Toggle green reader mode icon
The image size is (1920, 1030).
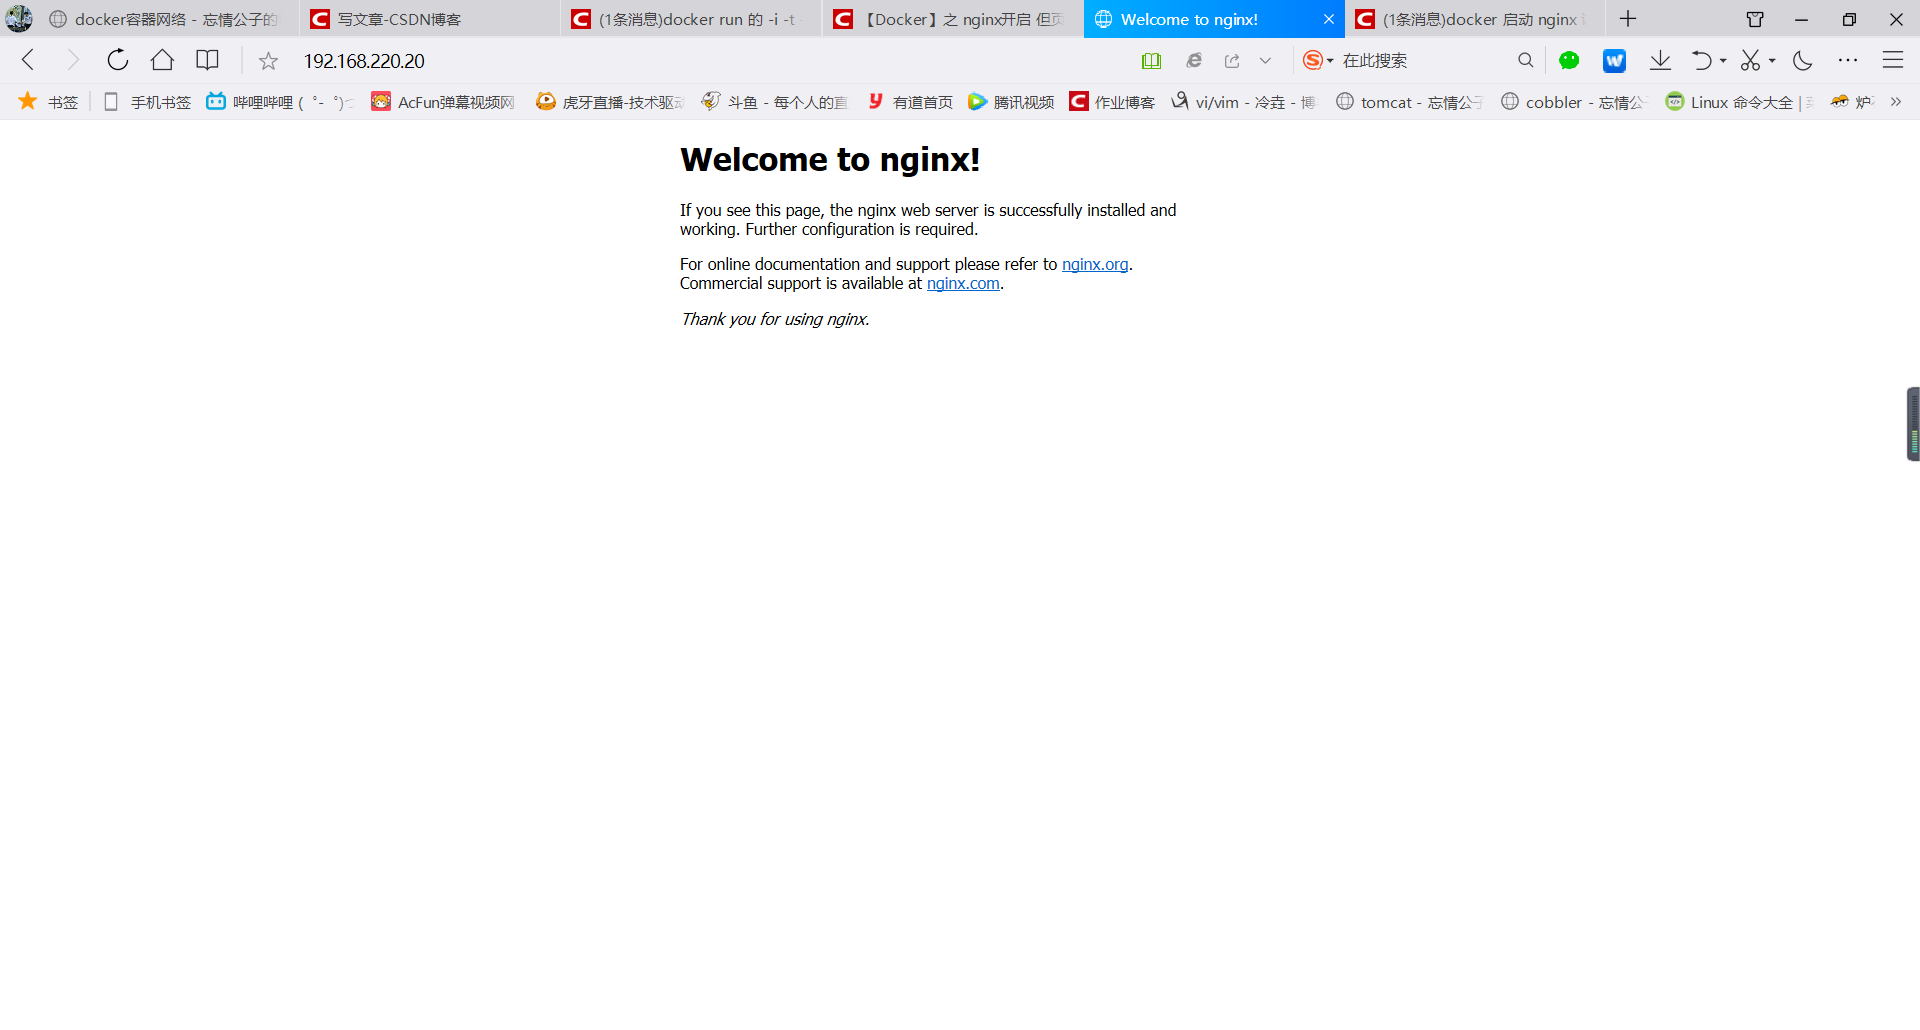[x=1151, y=61]
